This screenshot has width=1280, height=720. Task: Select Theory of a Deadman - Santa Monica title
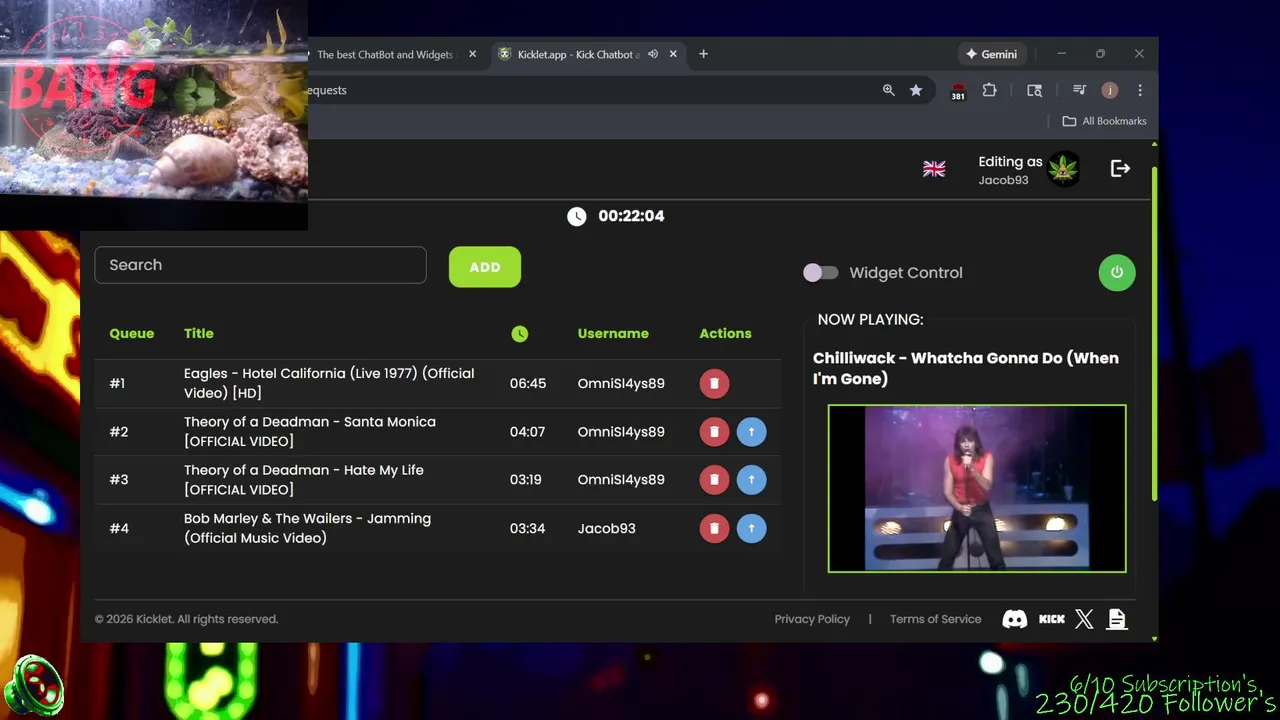point(310,432)
